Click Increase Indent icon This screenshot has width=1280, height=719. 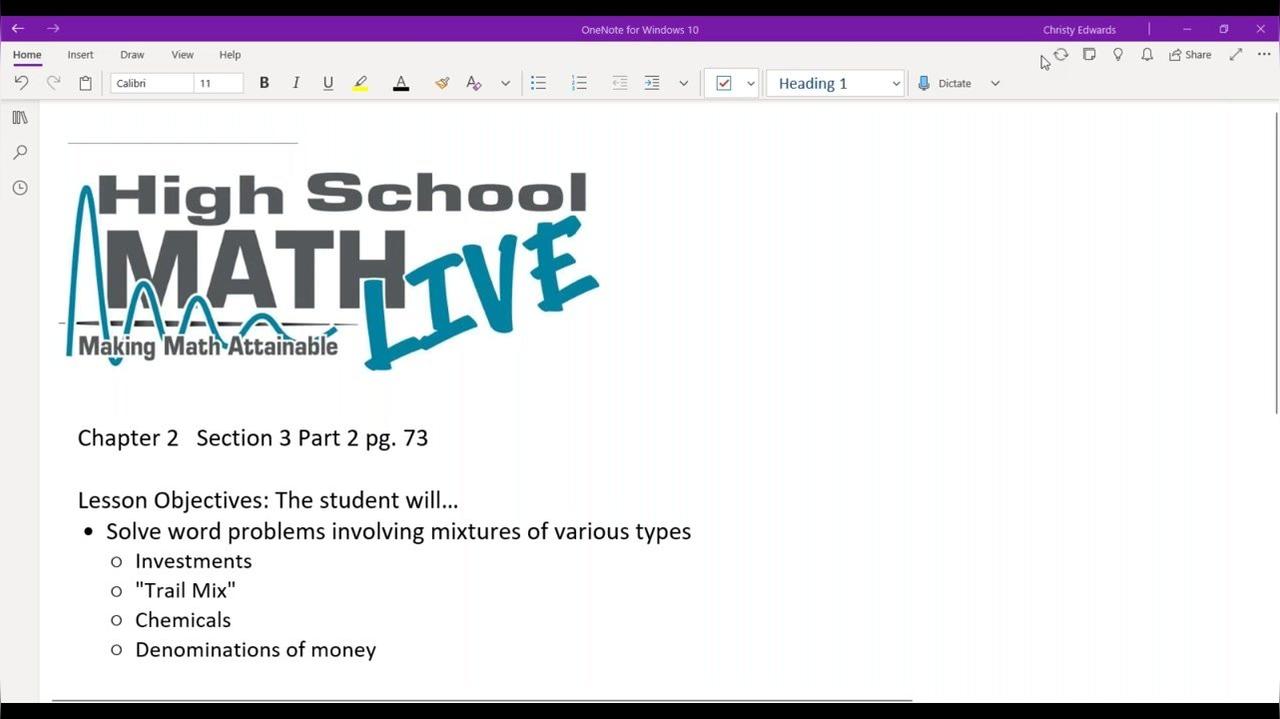[652, 83]
